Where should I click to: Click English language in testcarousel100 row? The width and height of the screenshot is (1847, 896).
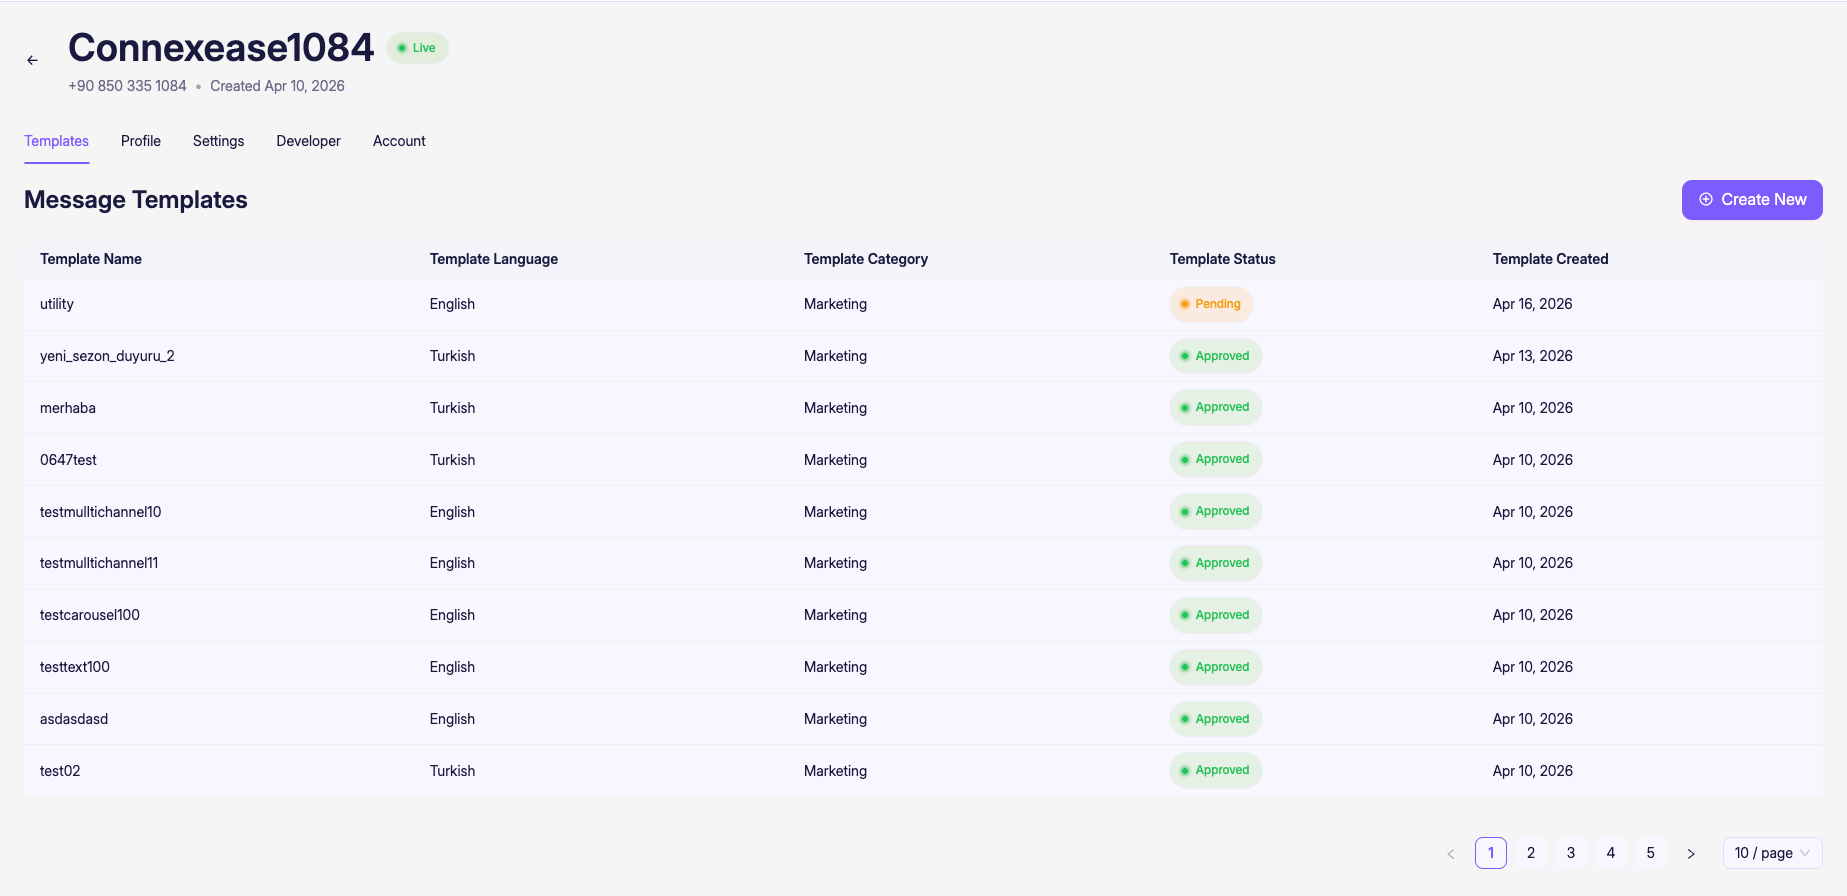(x=452, y=615)
